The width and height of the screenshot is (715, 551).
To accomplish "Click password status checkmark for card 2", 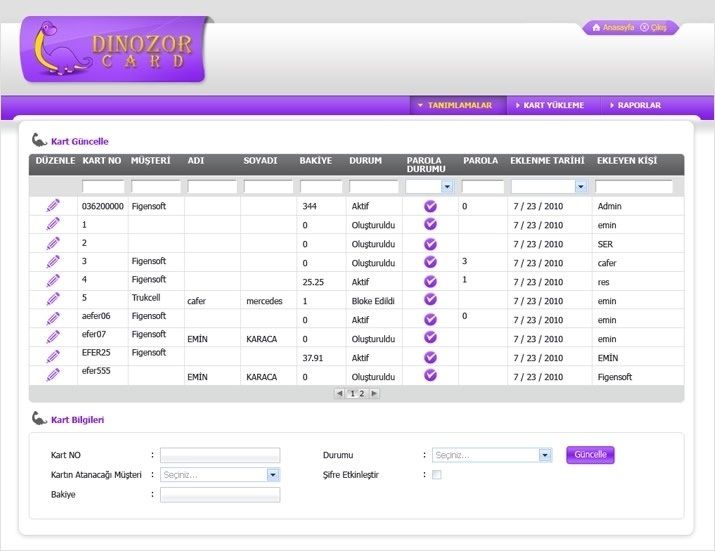I will [x=430, y=244].
